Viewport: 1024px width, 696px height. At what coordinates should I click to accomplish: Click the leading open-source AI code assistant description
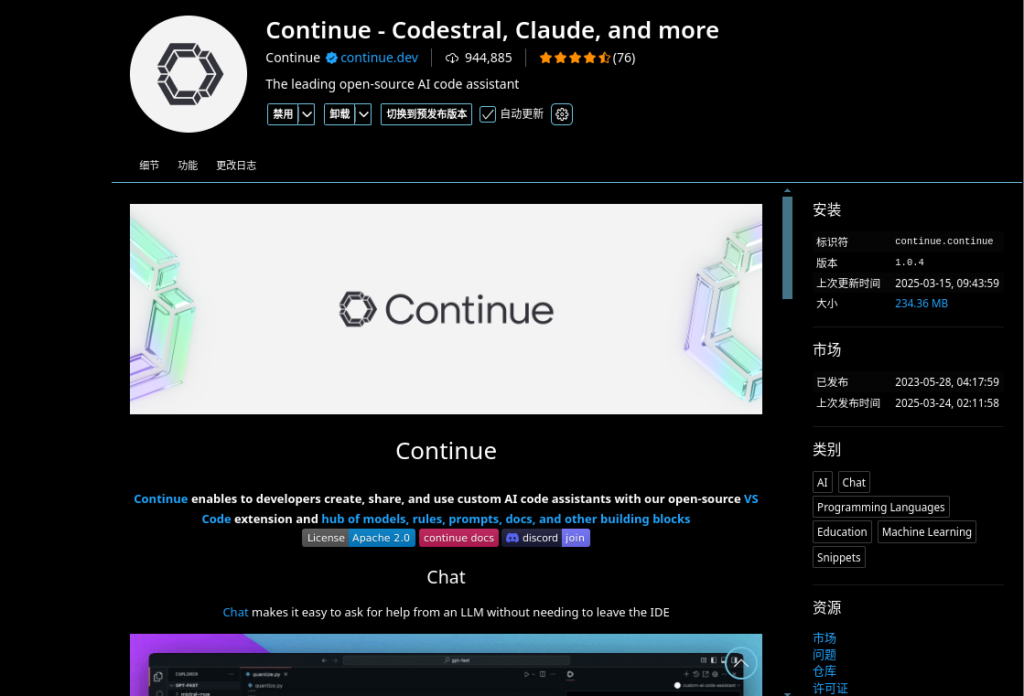pyautogui.click(x=392, y=84)
